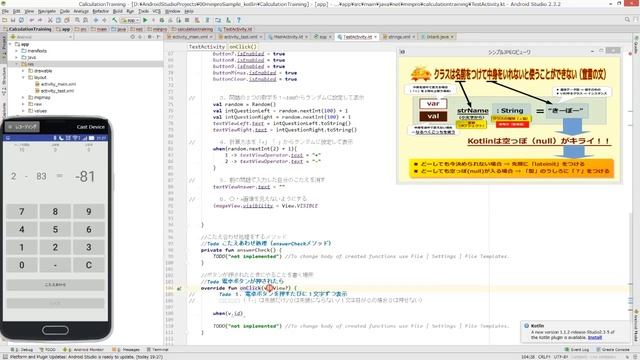640x360 pixels.
Task: Click the Make Project hammer icon
Action: click(115, 20)
